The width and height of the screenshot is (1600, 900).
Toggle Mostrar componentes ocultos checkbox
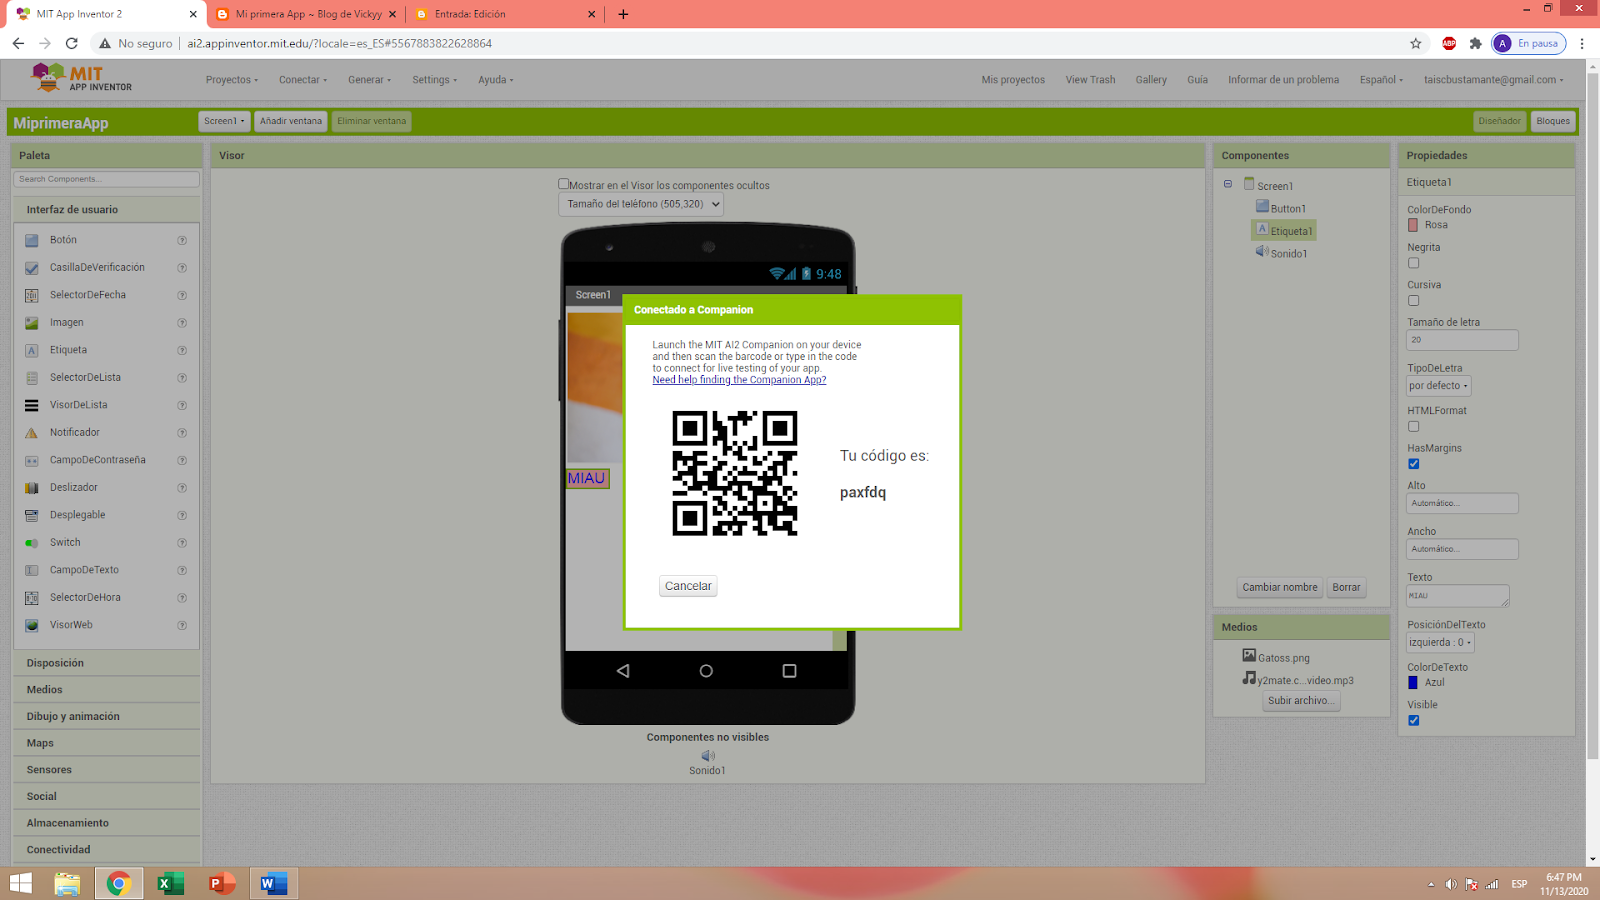coord(563,184)
